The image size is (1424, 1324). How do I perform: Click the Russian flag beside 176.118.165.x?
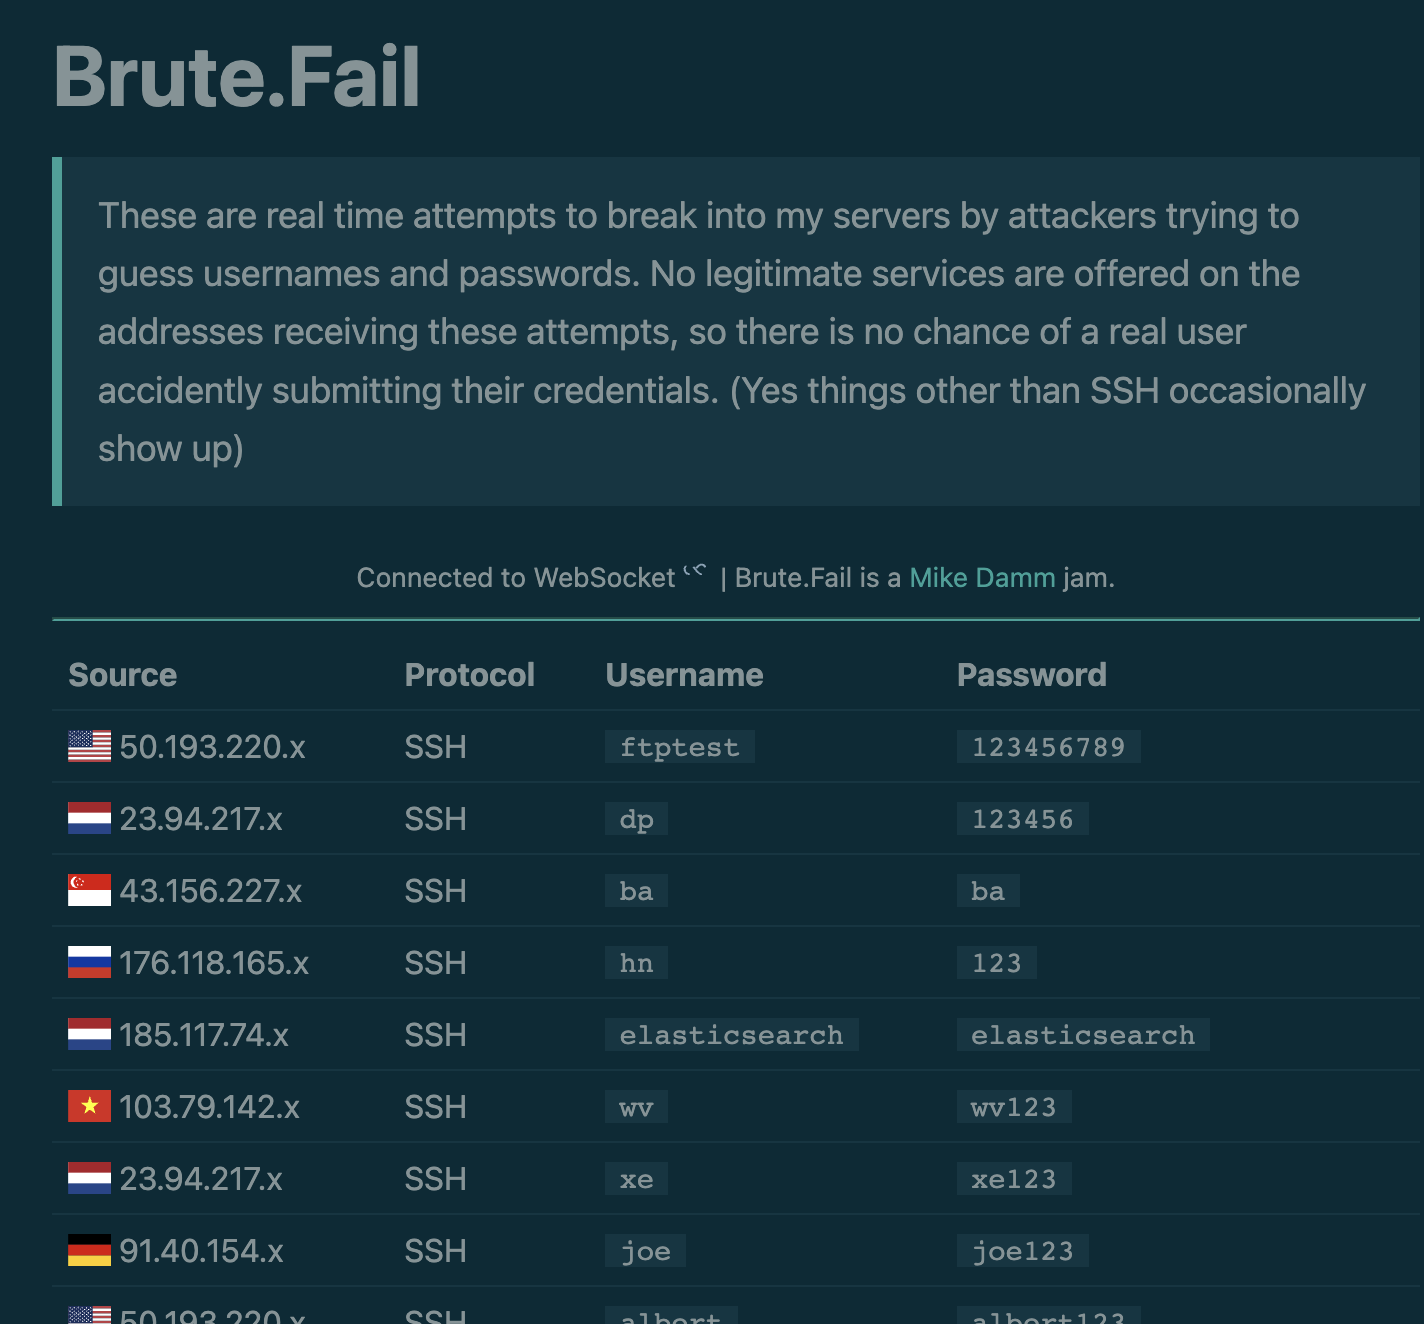click(x=89, y=962)
